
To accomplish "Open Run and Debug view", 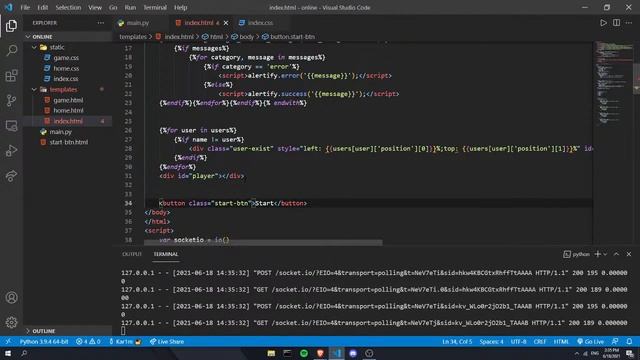I will point(11,151).
